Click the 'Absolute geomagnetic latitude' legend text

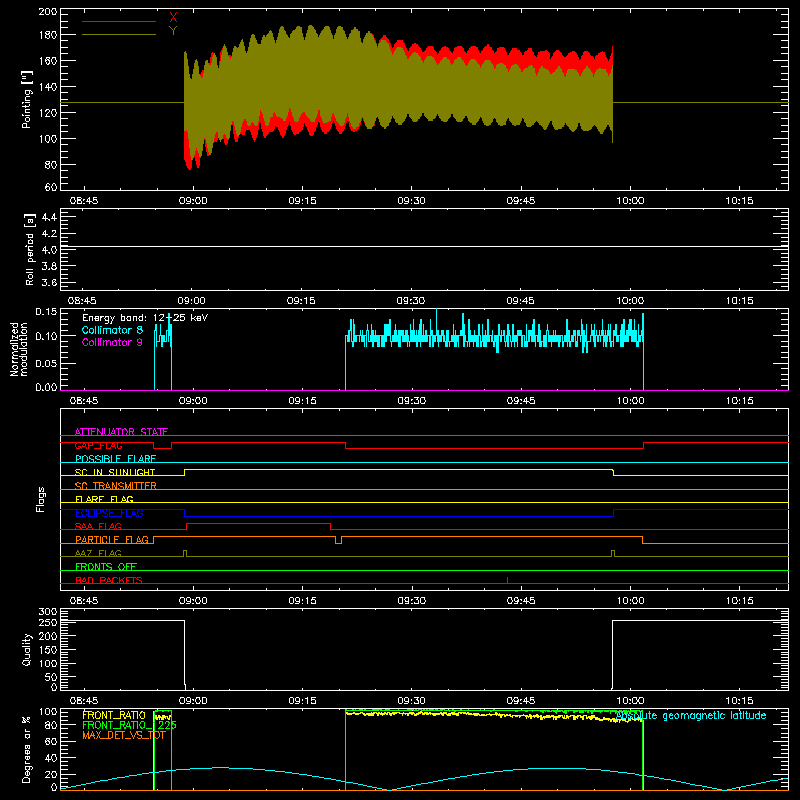pos(691,716)
